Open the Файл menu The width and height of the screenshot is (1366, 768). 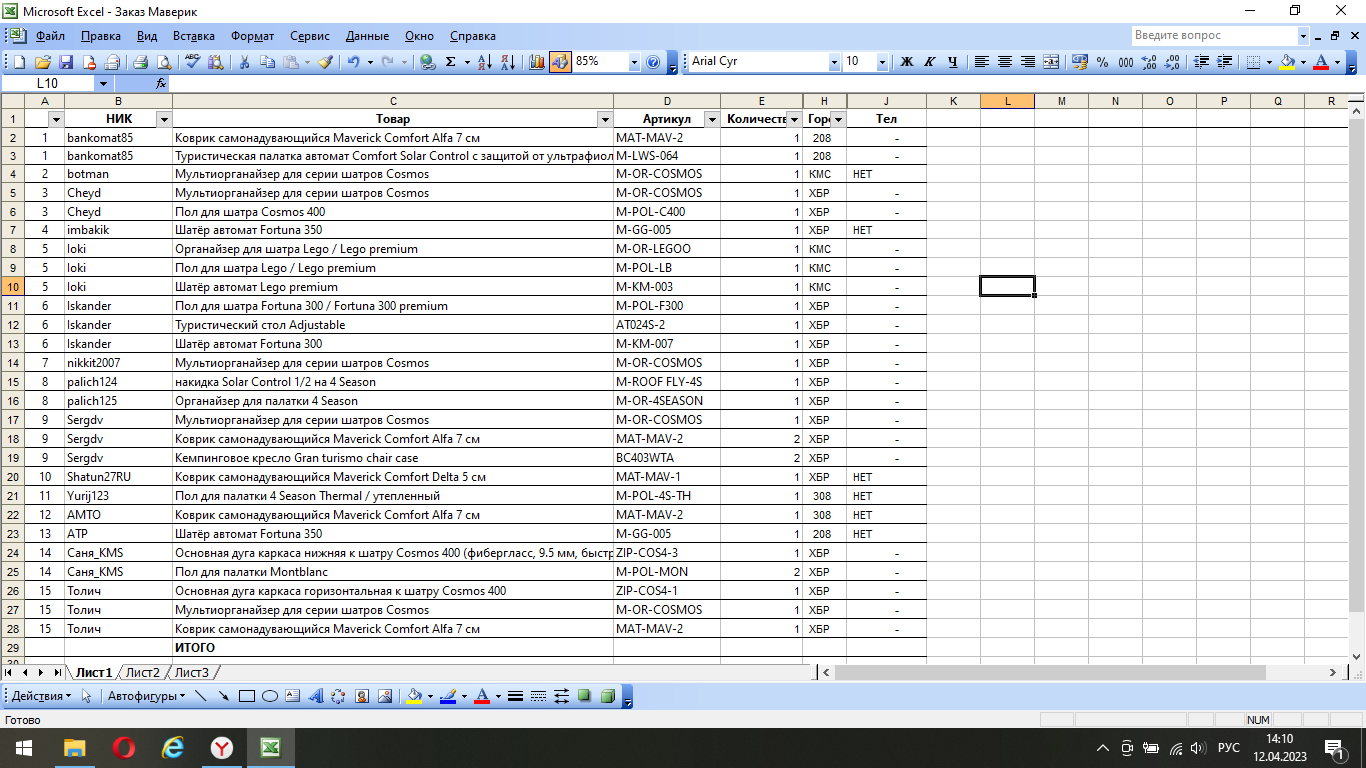[50, 36]
